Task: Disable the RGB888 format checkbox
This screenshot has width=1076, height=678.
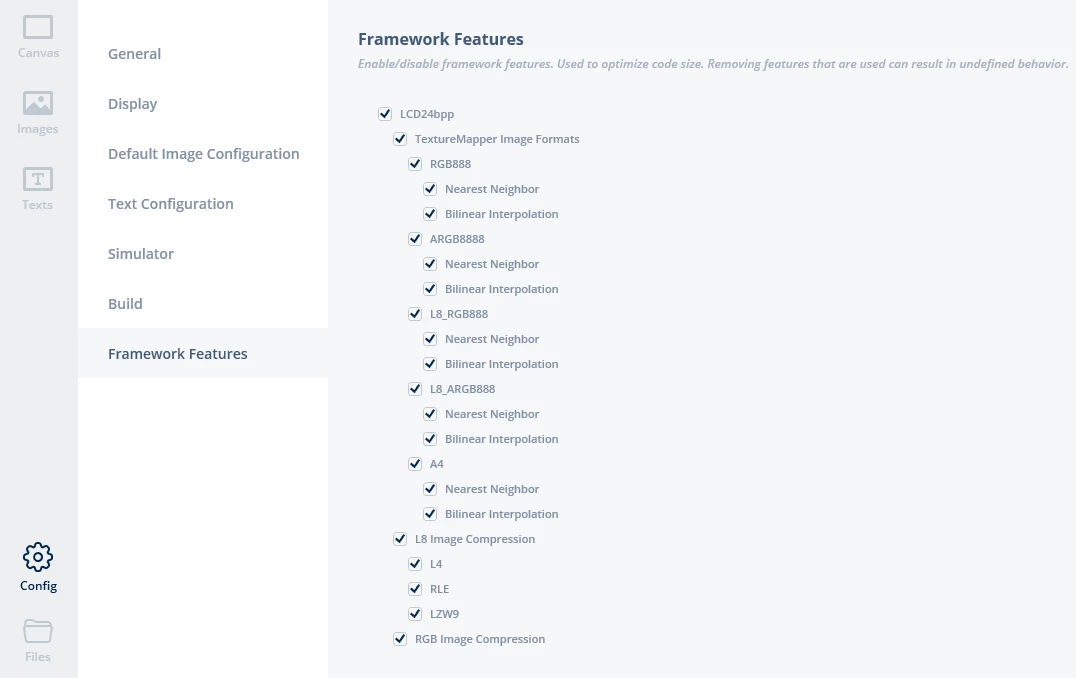Action: pos(415,164)
